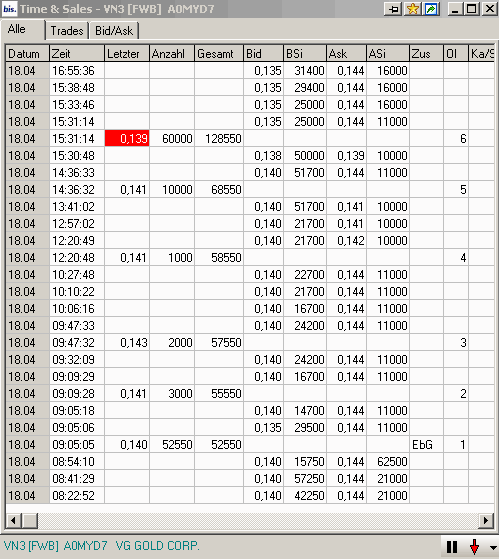Viewport: 499px width, 559px height.
Task: Click time cell 08:22:52
Action: click(77, 496)
